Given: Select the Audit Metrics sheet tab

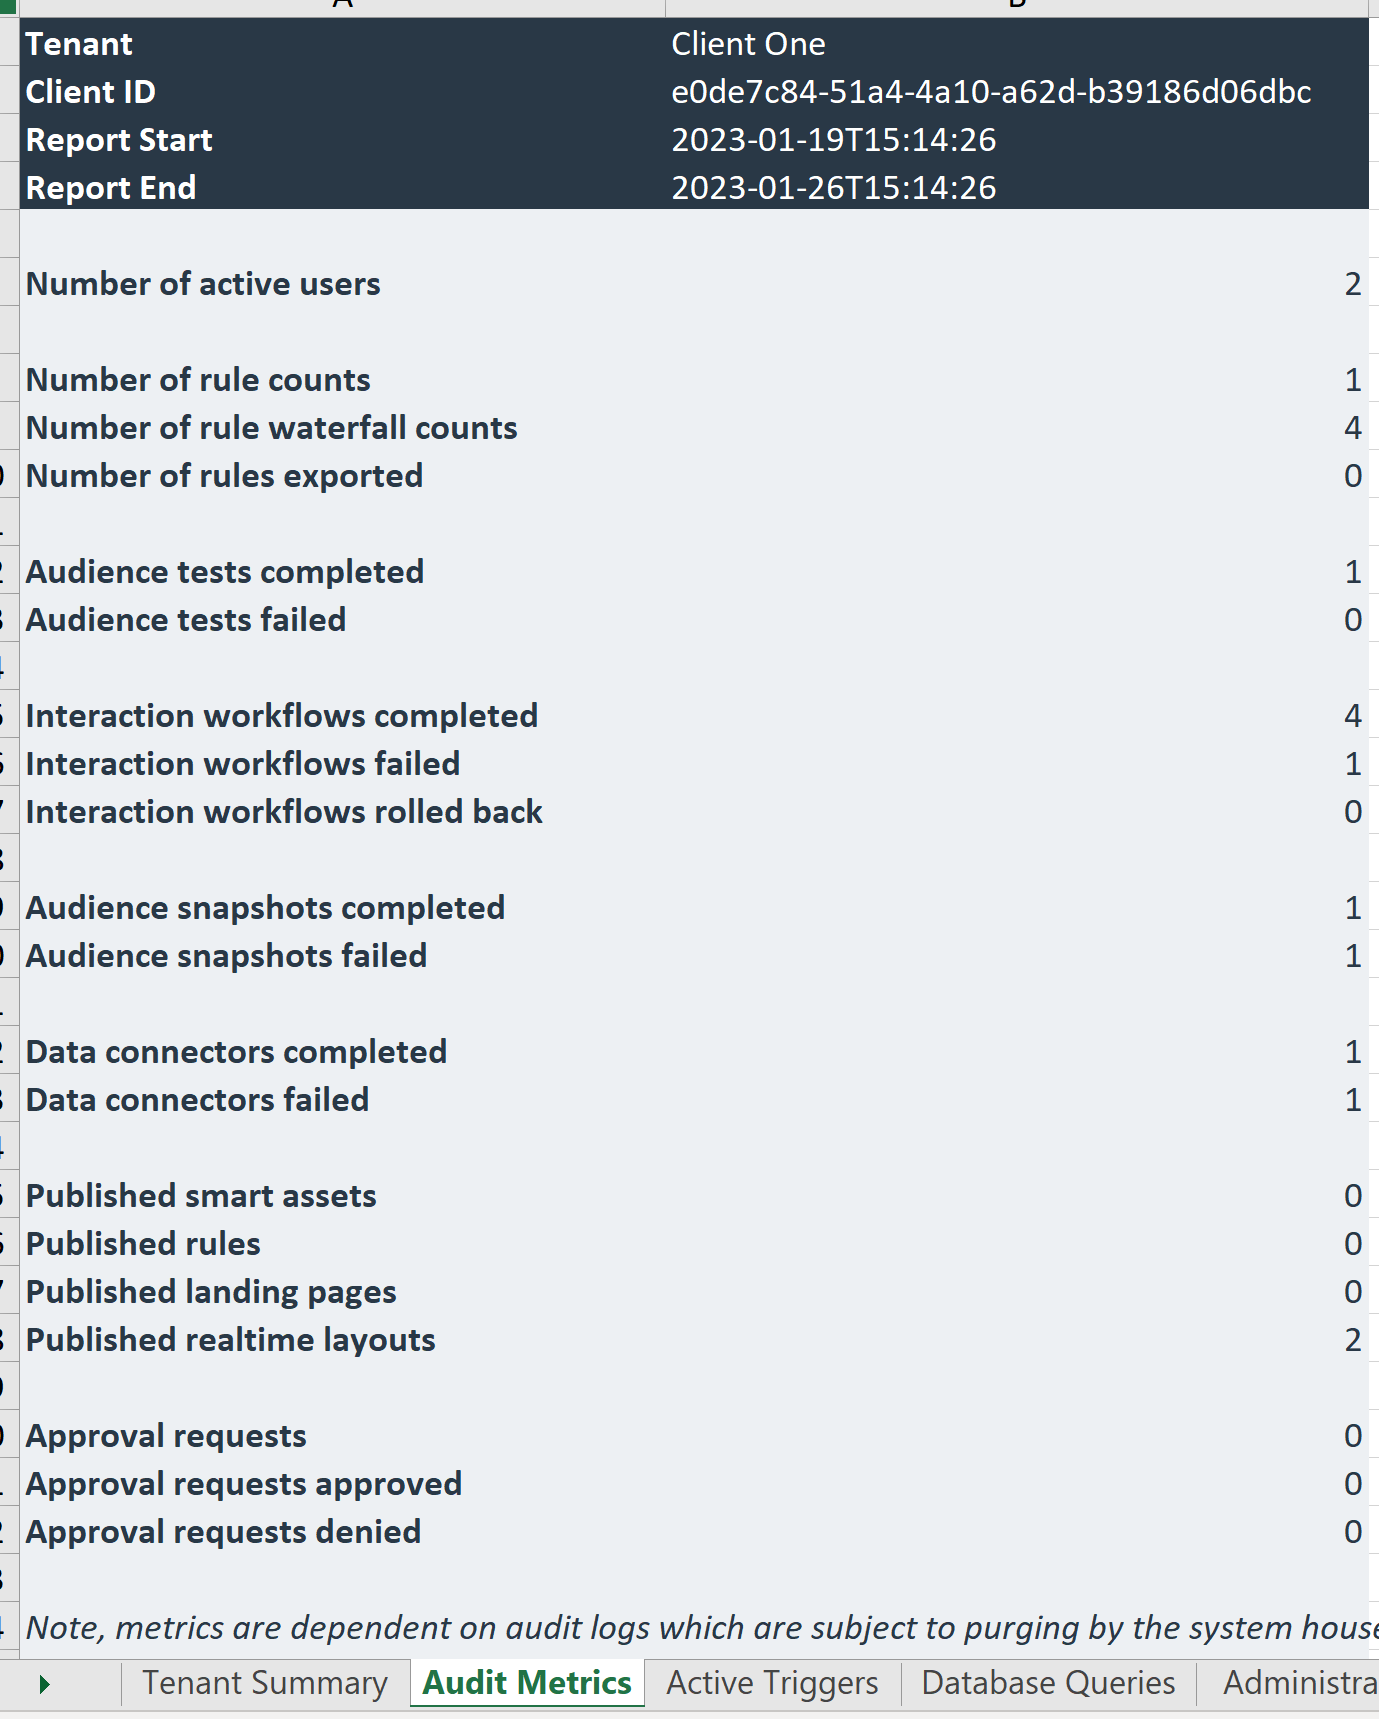Looking at the screenshot, I should (527, 1684).
